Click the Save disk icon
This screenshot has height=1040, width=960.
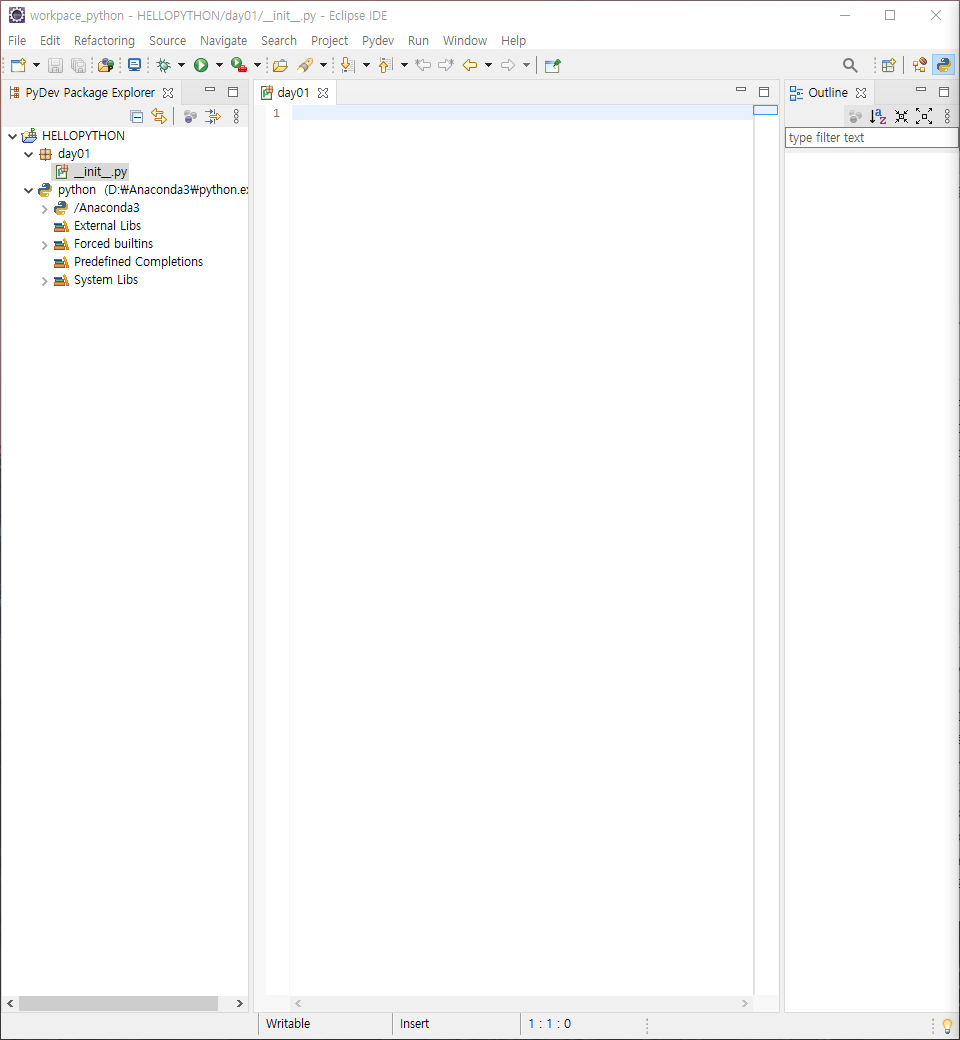pos(55,65)
